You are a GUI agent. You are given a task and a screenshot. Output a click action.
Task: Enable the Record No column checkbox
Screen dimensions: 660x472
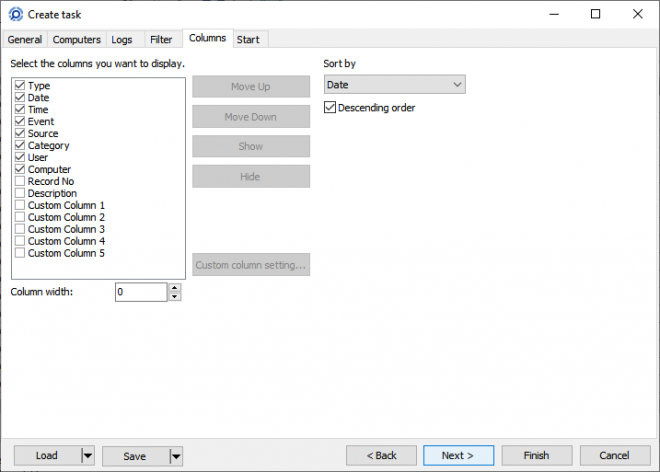coord(20,181)
